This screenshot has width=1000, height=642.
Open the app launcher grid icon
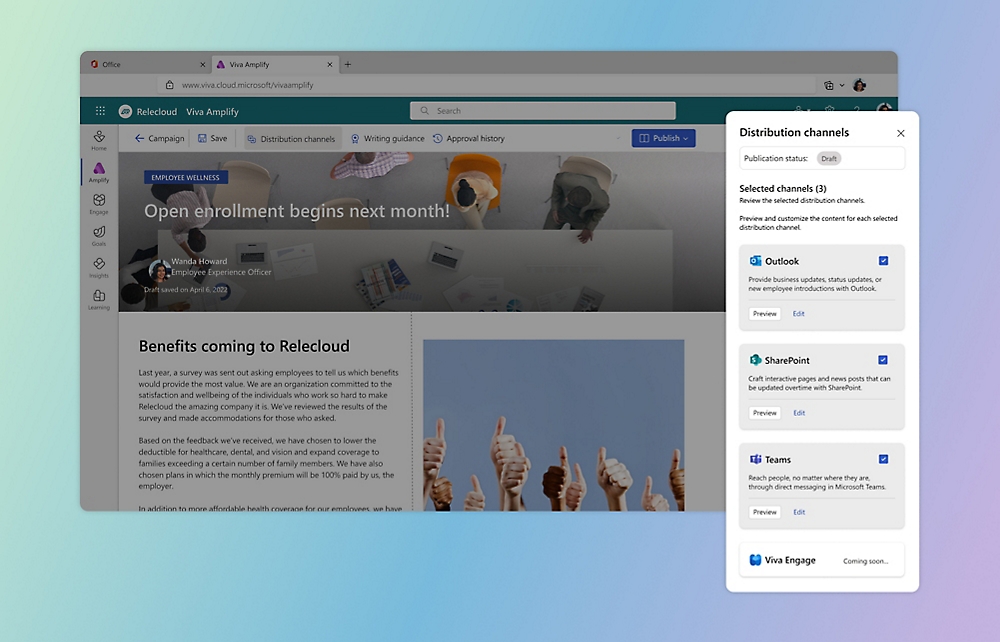pos(100,111)
